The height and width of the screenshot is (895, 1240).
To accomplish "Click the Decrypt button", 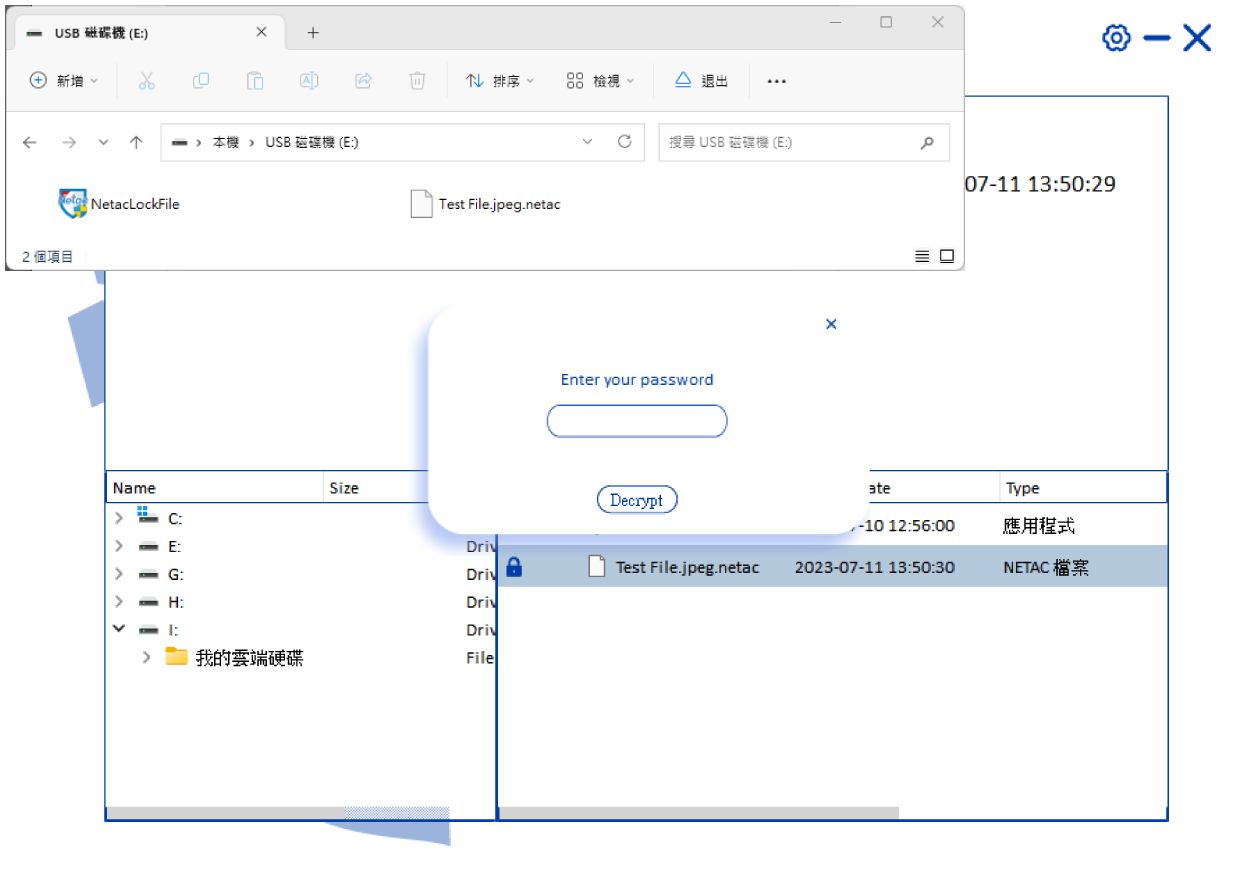I will point(637,500).
